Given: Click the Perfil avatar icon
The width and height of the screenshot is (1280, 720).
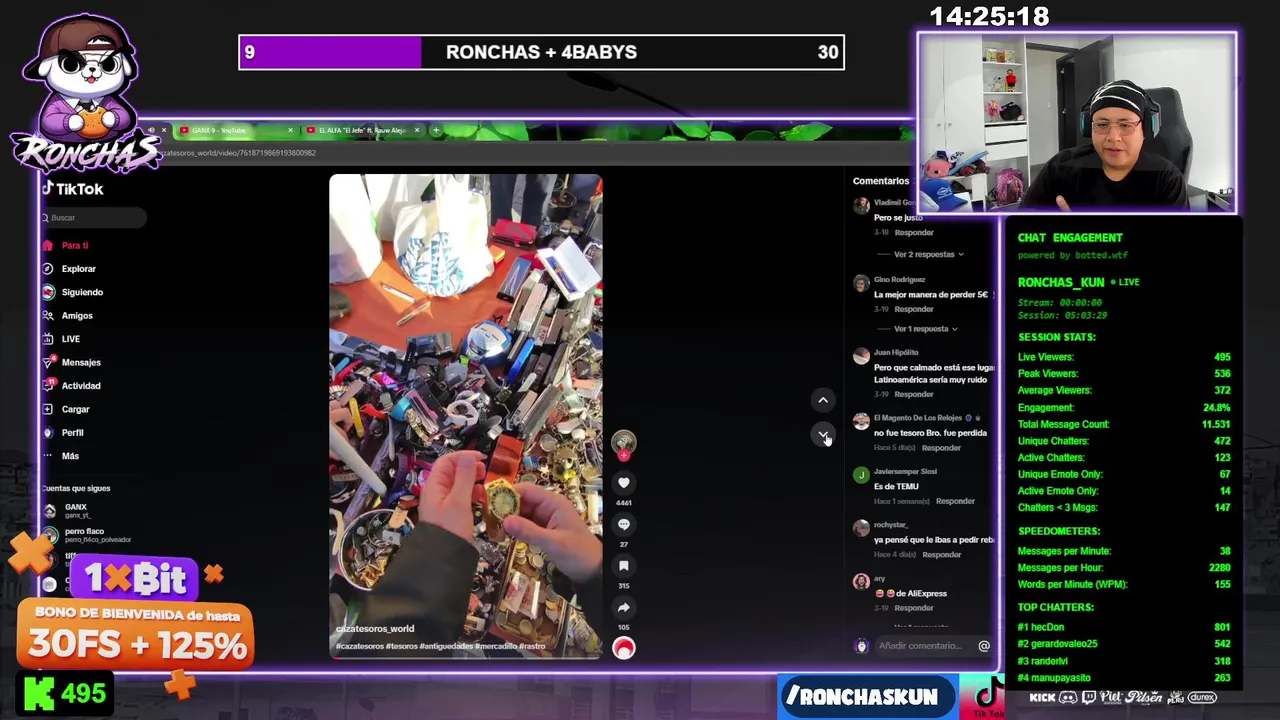Looking at the screenshot, I should pyautogui.click(x=48, y=433).
